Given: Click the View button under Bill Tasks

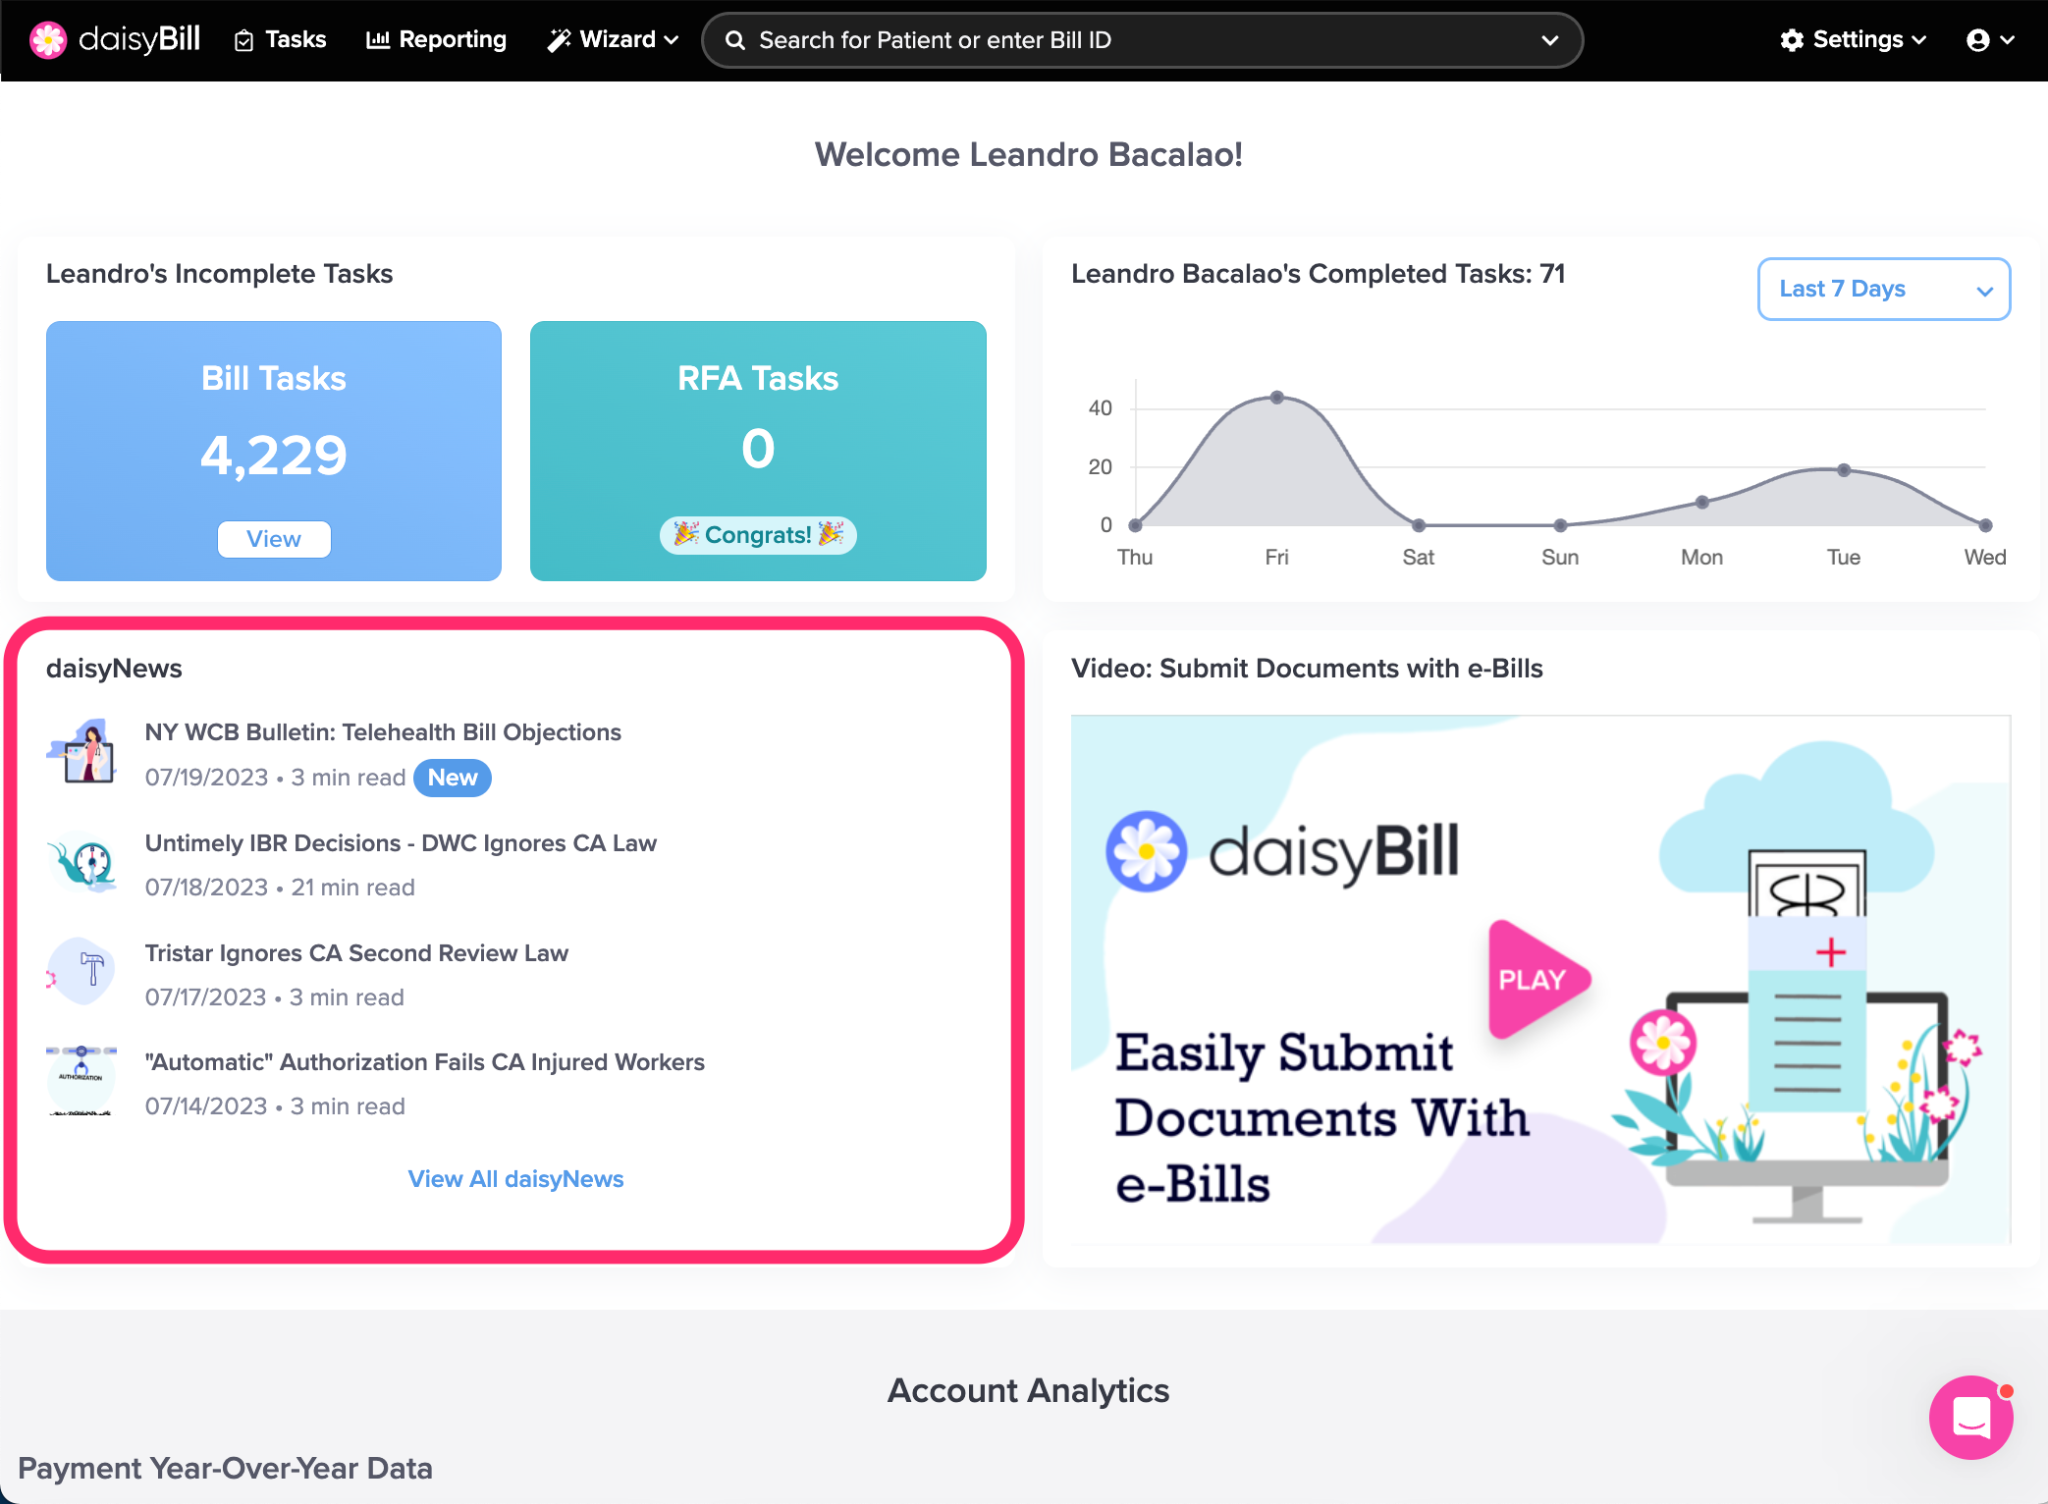Looking at the screenshot, I should click(x=274, y=539).
